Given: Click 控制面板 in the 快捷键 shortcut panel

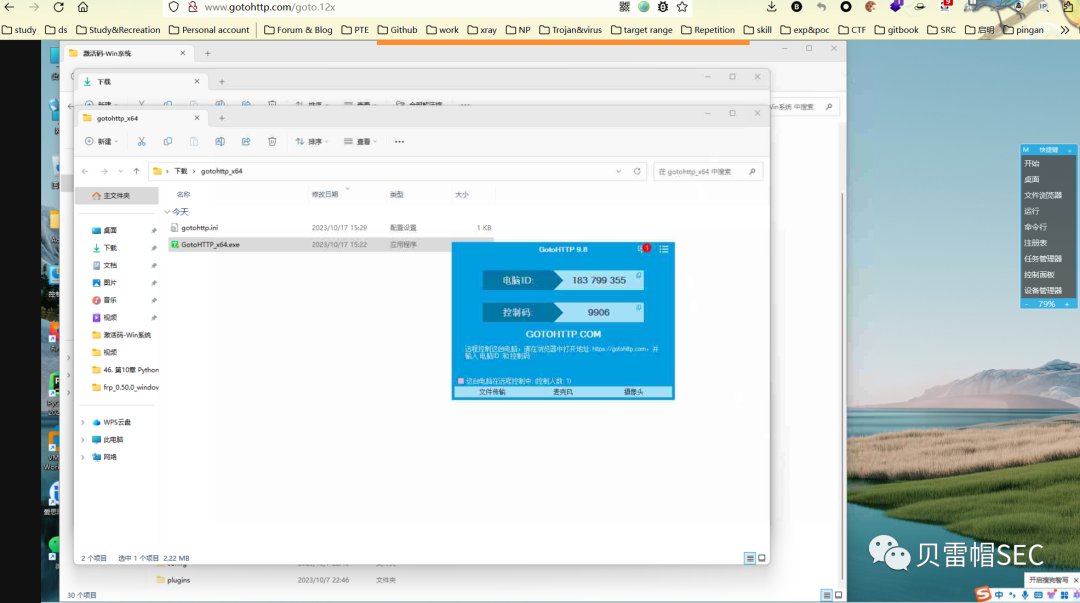Looking at the screenshot, I should click(1039, 274).
